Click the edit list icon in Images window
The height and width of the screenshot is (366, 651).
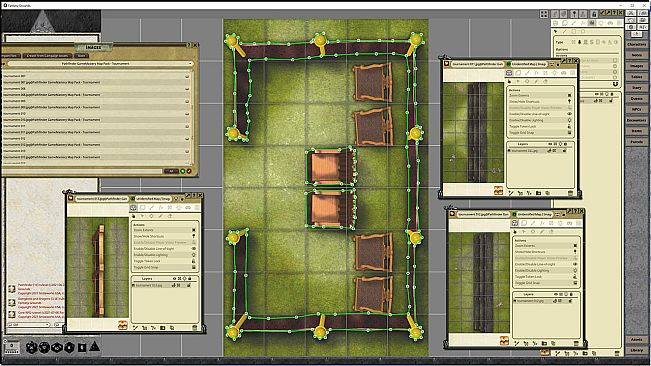[189, 171]
